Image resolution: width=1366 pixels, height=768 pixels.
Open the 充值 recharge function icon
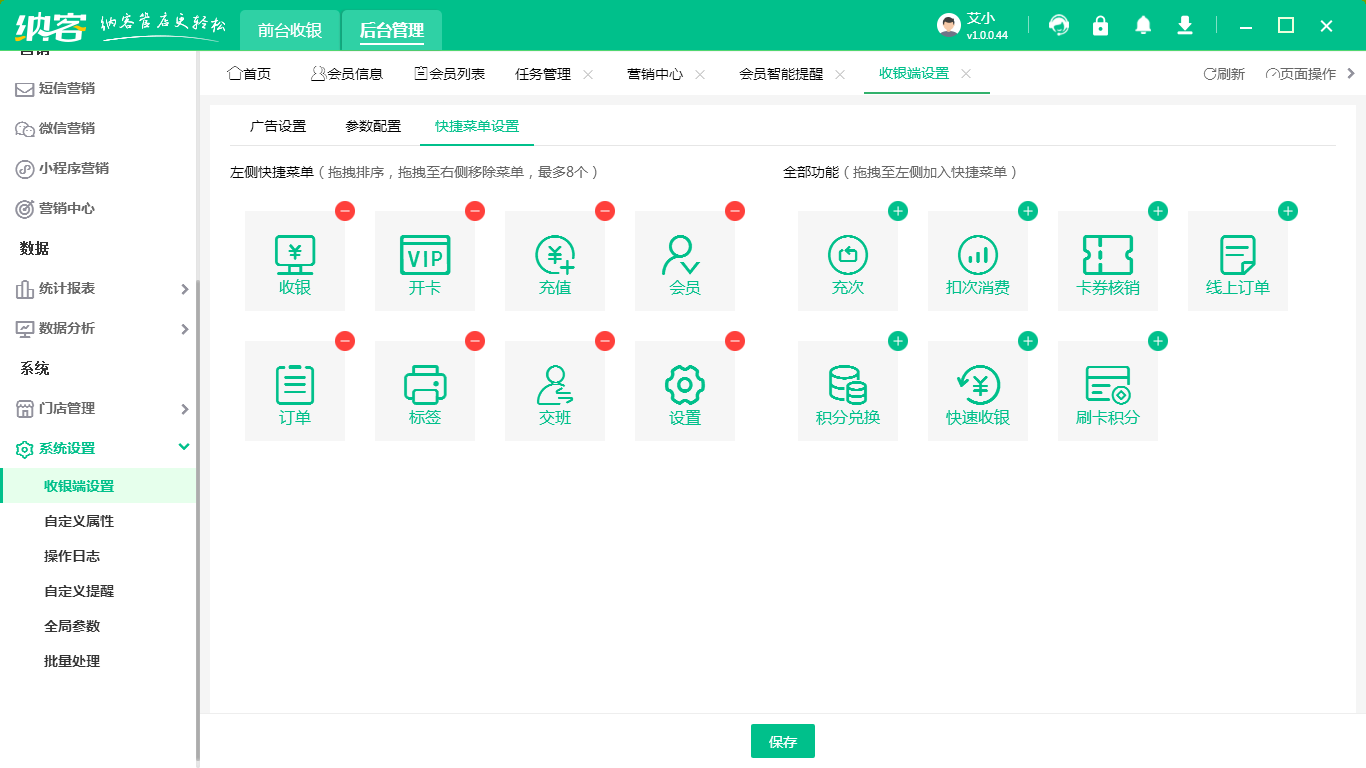point(554,260)
